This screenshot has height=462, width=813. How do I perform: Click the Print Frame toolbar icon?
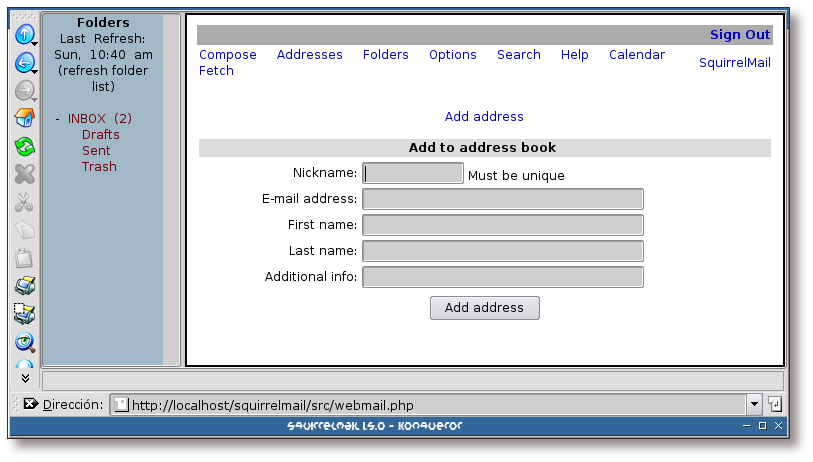pos(24,314)
